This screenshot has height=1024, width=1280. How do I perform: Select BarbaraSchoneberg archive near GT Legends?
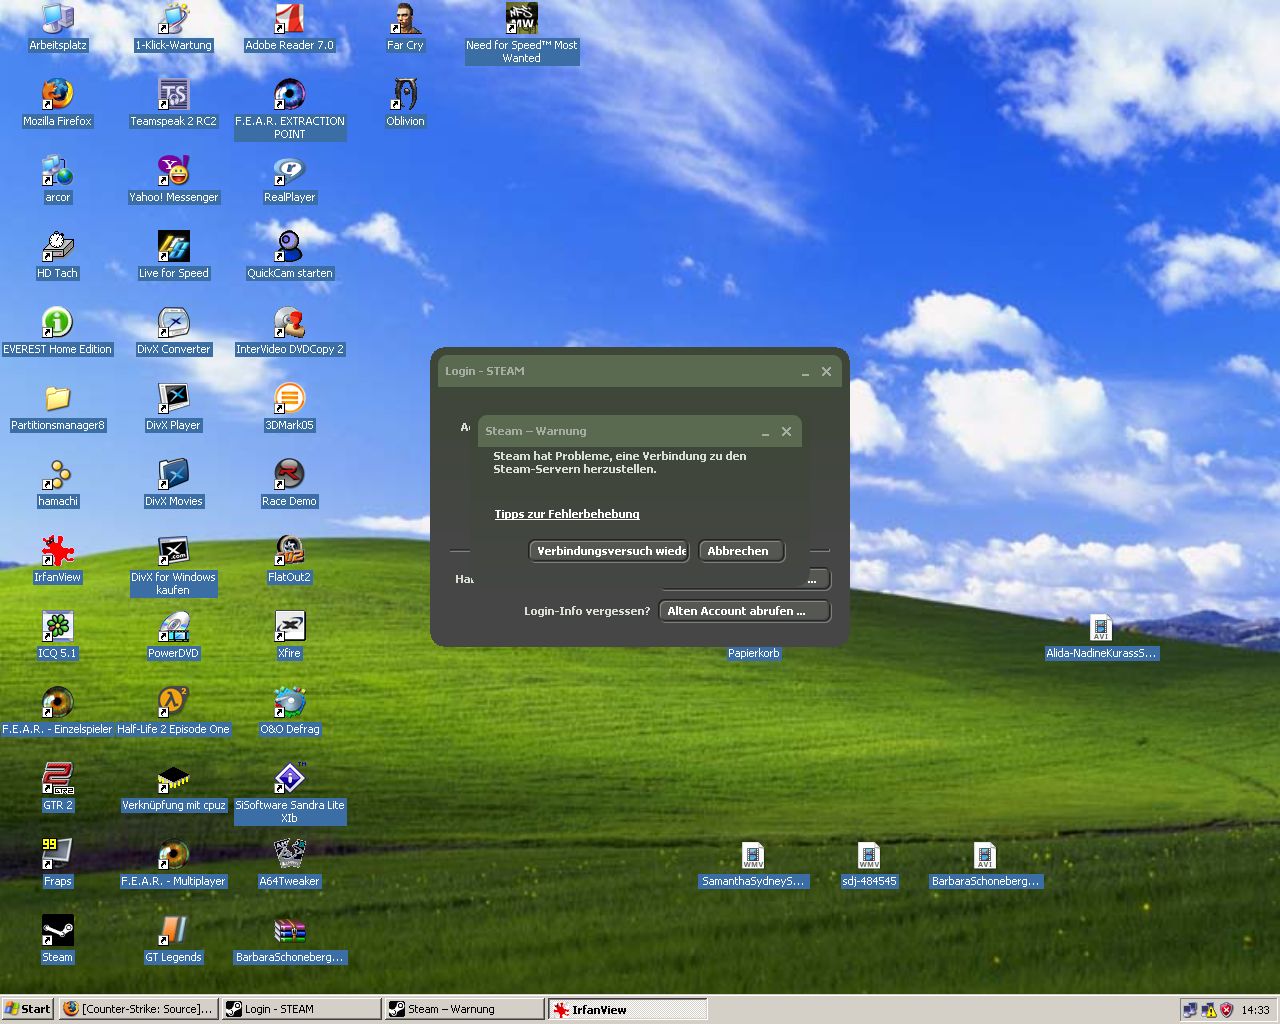289,940
